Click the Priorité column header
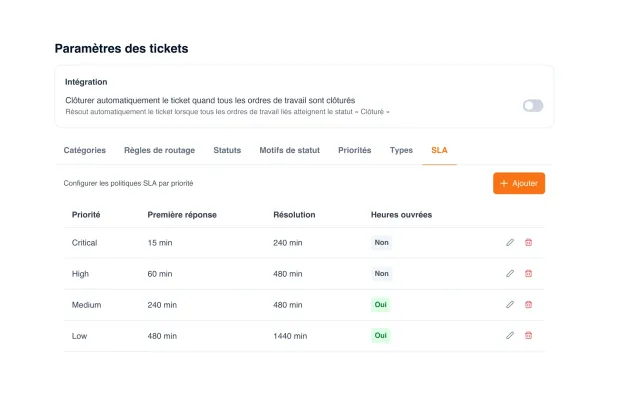This screenshot has width=624, height=393. pyautogui.click(x=86, y=215)
